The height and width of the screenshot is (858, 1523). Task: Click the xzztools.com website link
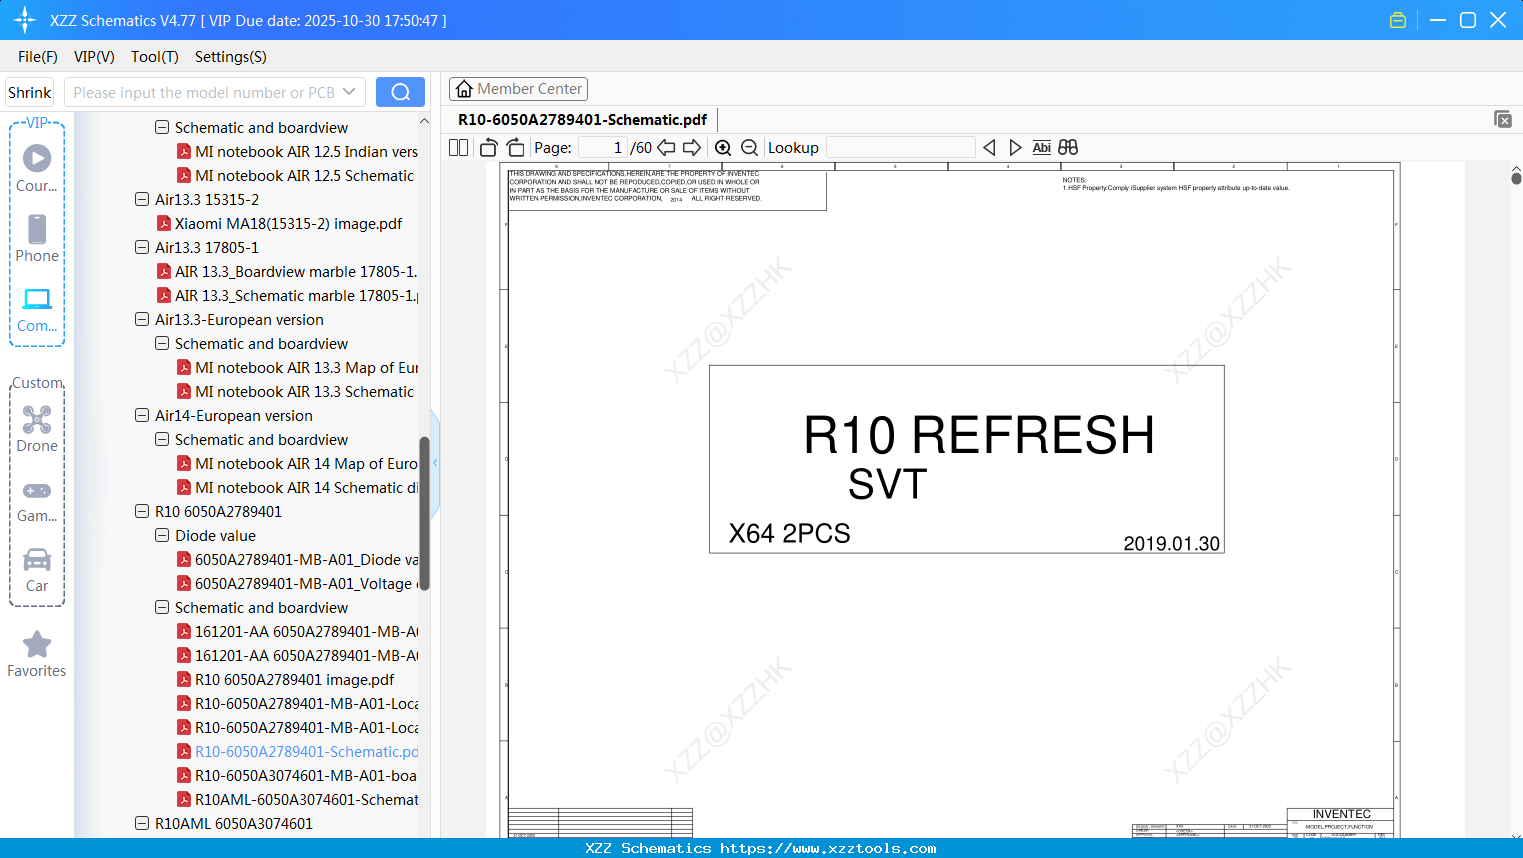(828, 848)
